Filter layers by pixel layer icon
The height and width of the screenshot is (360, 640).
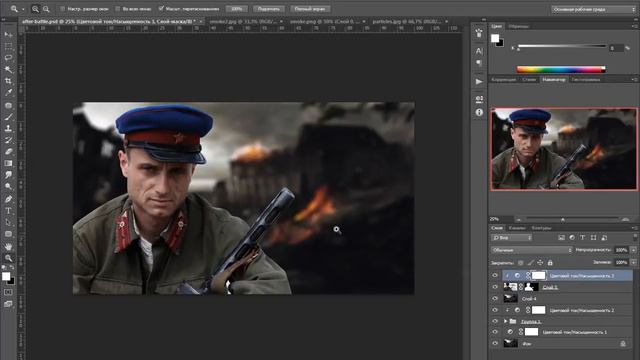click(x=561, y=238)
